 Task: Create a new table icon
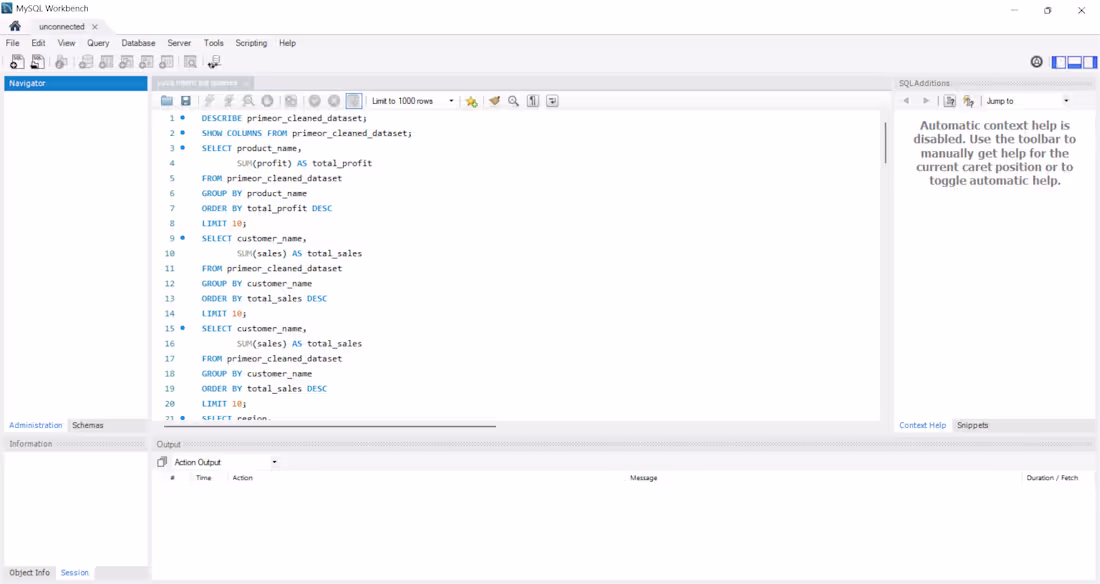[x=106, y=62]
